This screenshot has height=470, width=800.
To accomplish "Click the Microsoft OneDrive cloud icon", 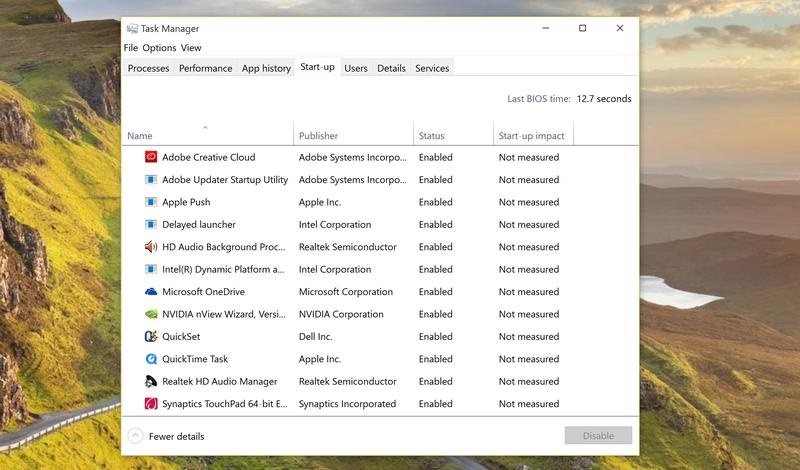I will coord(151,292).
